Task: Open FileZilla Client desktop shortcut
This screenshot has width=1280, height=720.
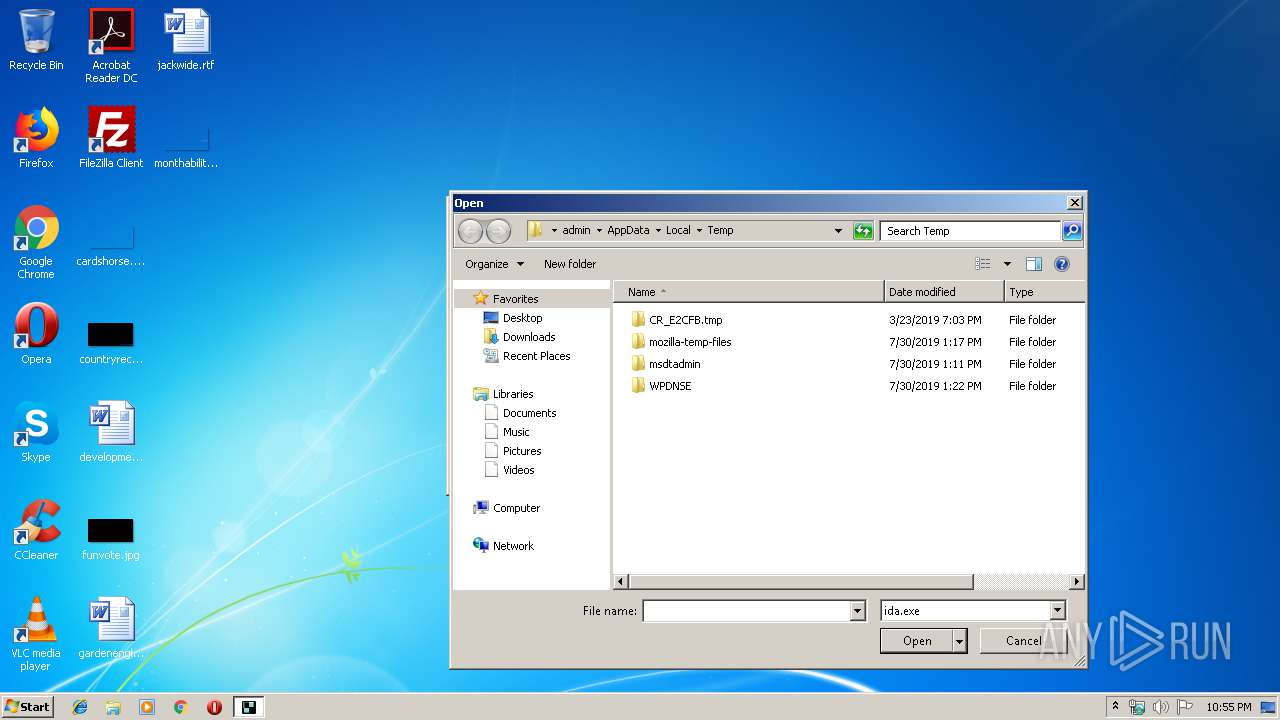Action: tap(111, 138)
